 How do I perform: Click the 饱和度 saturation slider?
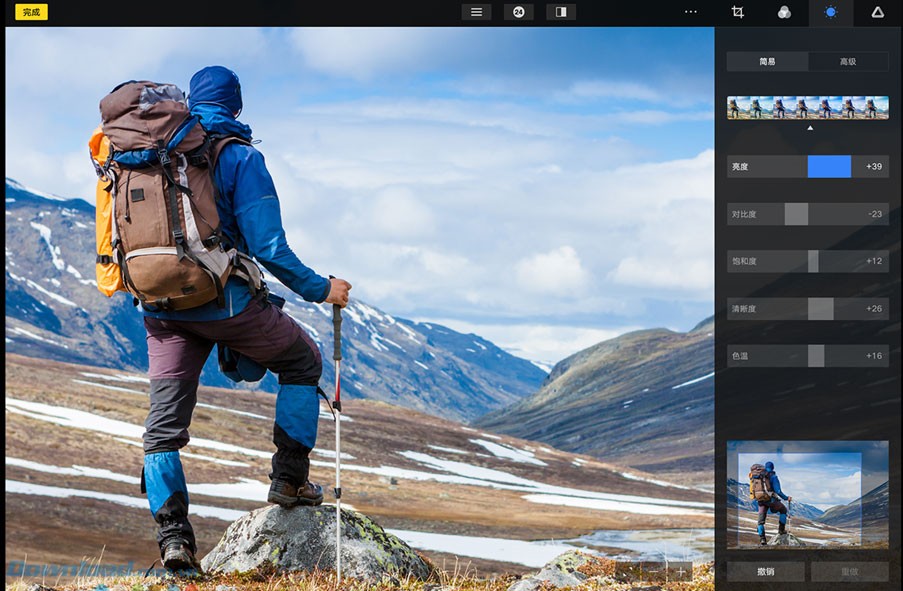807,261
